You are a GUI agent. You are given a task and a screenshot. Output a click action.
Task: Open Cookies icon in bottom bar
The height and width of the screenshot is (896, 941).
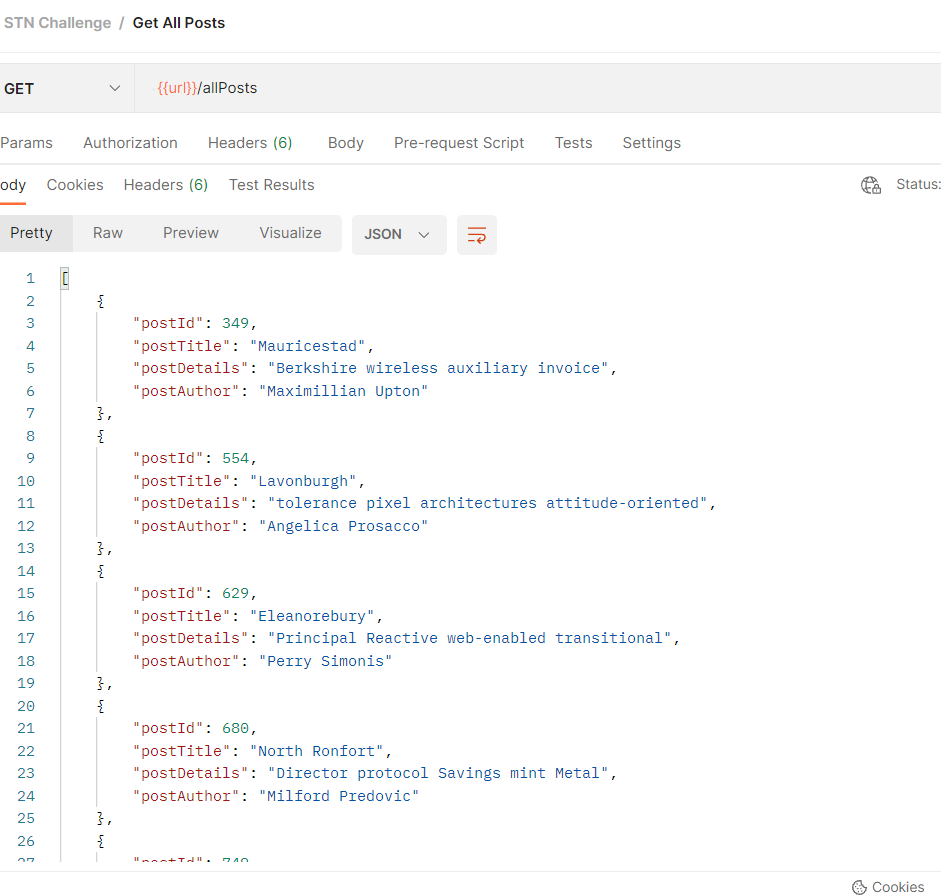click(859, 887)
